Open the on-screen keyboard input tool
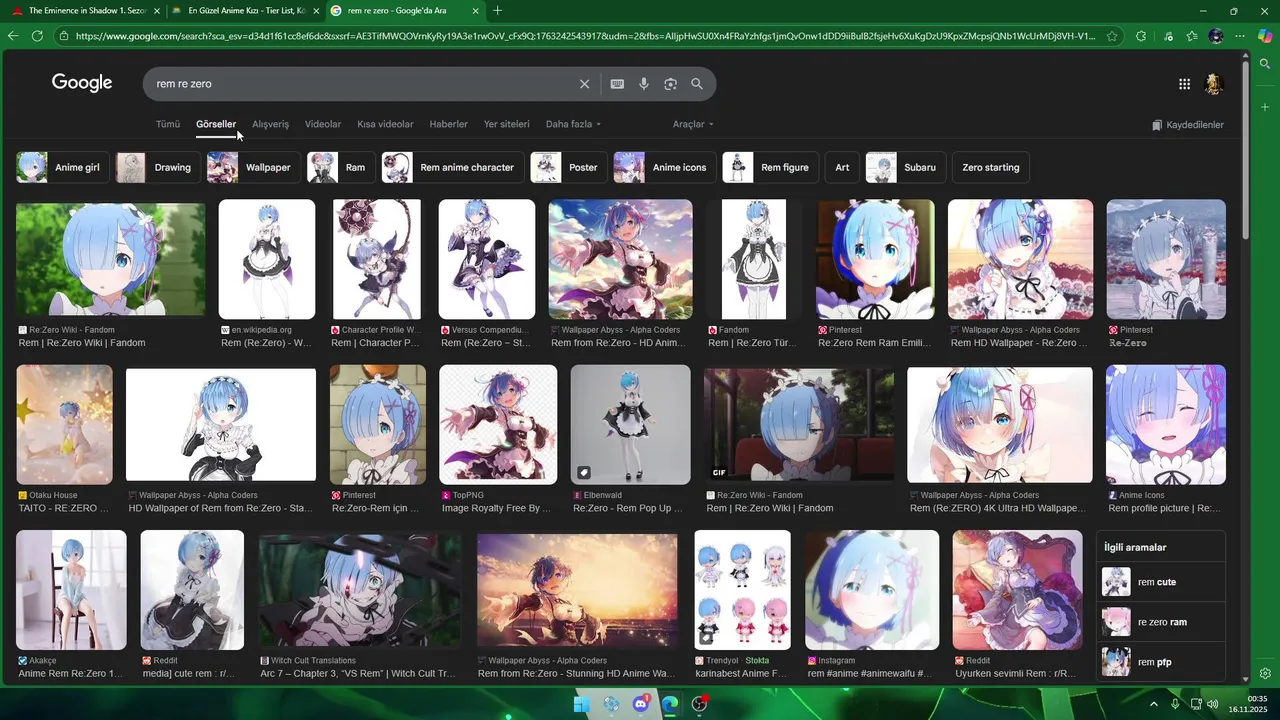This screenshot has width=1280, height=720. click(617, 84)
